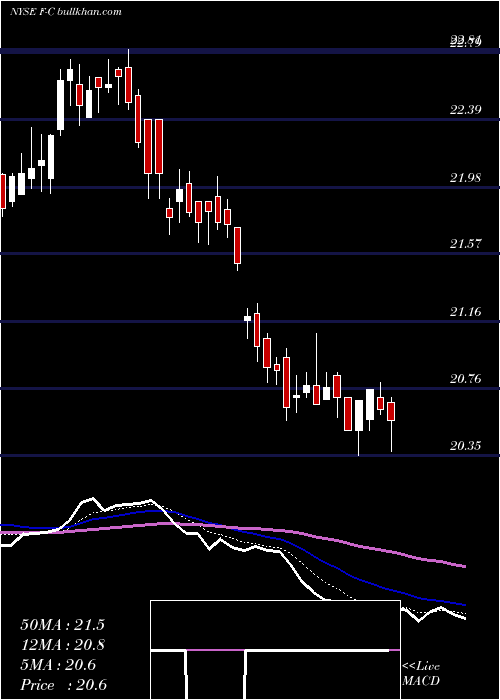Viewport: 500px width, 700px height.
Task: Click the 20.35 price axis label
Action: coord(466,446)
